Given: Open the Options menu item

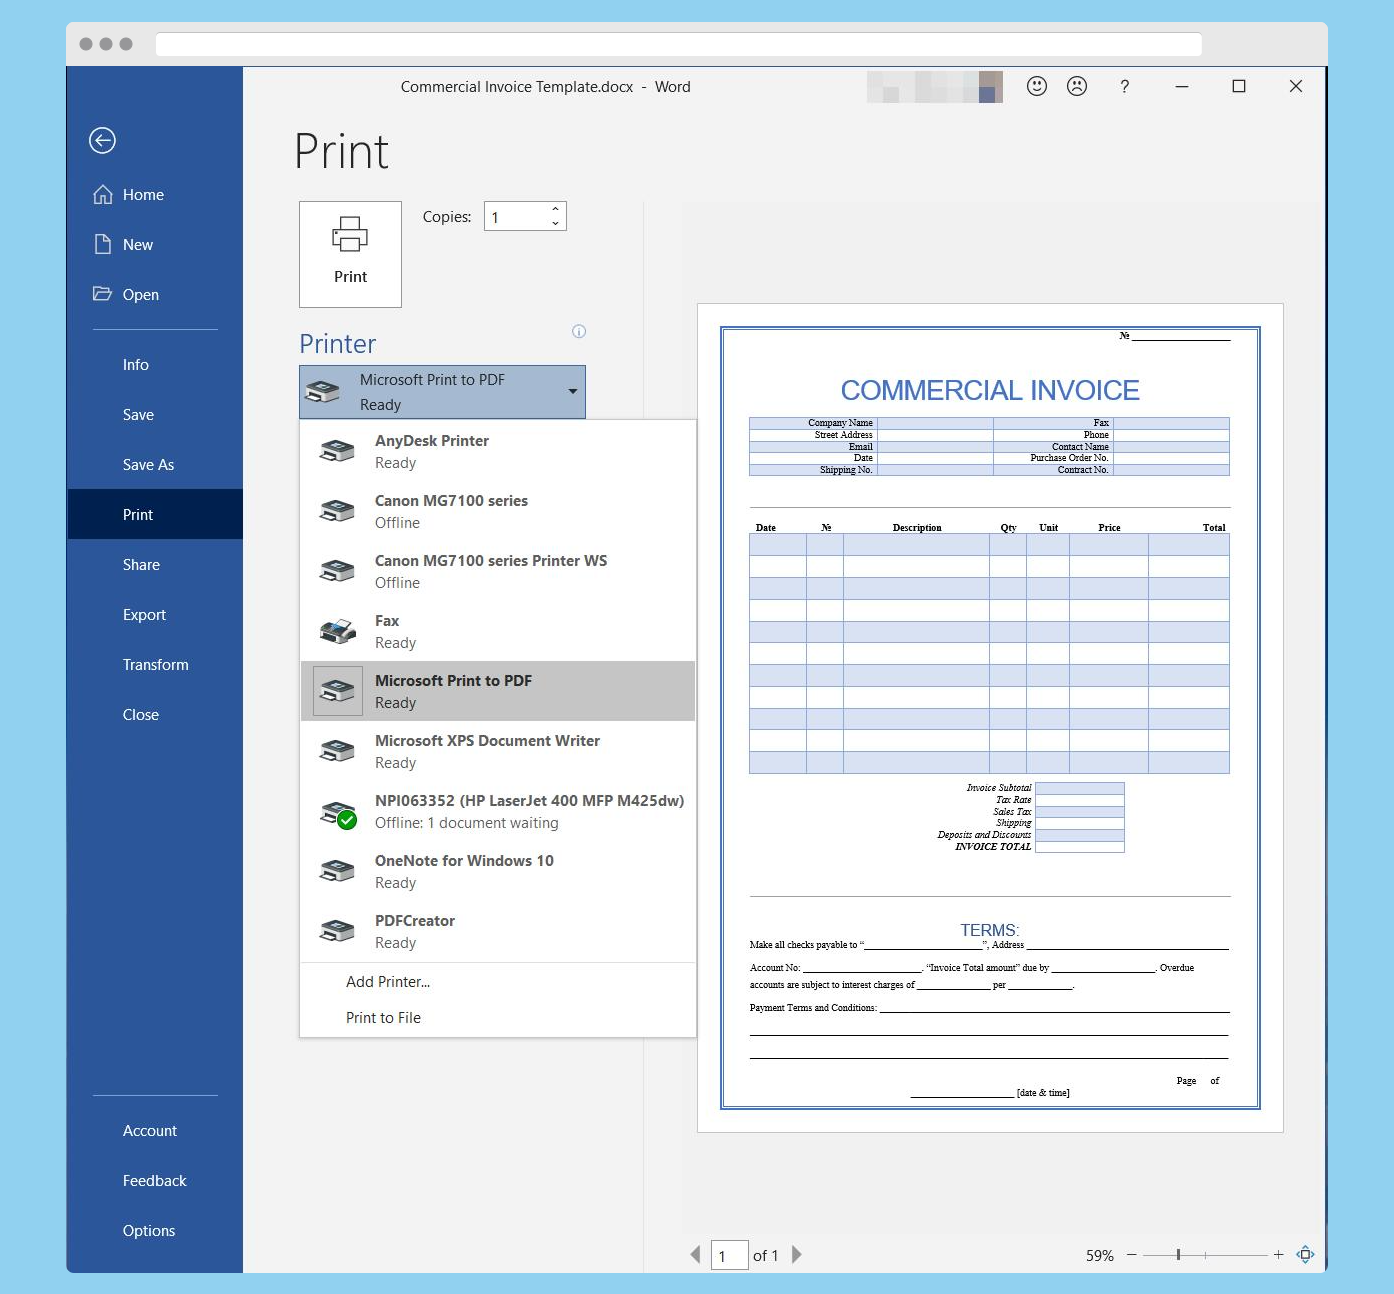Looking at the screenshot, I should tap(148, 1230).
